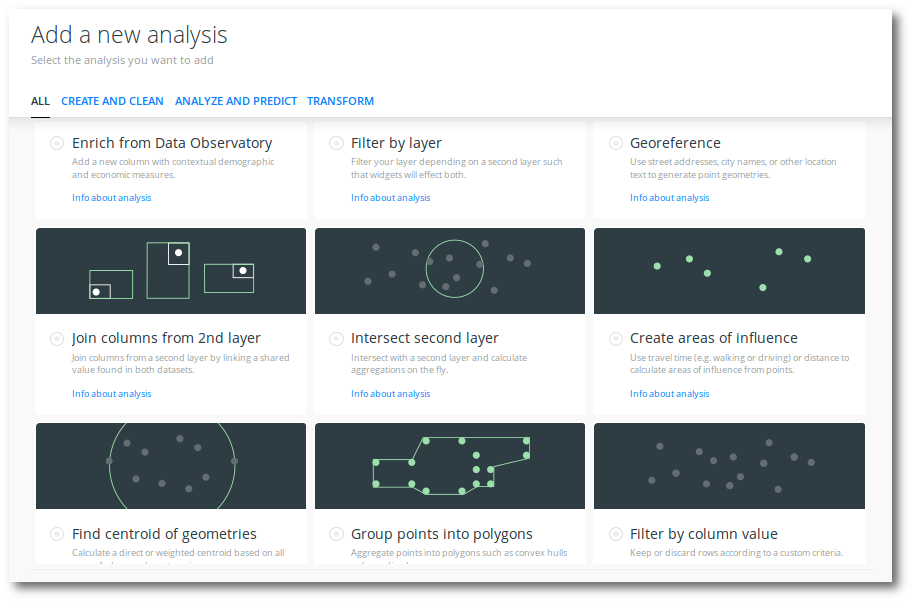Click the Join columns rectangles illustration
Image resolution: width=913 pixels, height=603 pixels.
pyautogui.click(x=171, y=271)
